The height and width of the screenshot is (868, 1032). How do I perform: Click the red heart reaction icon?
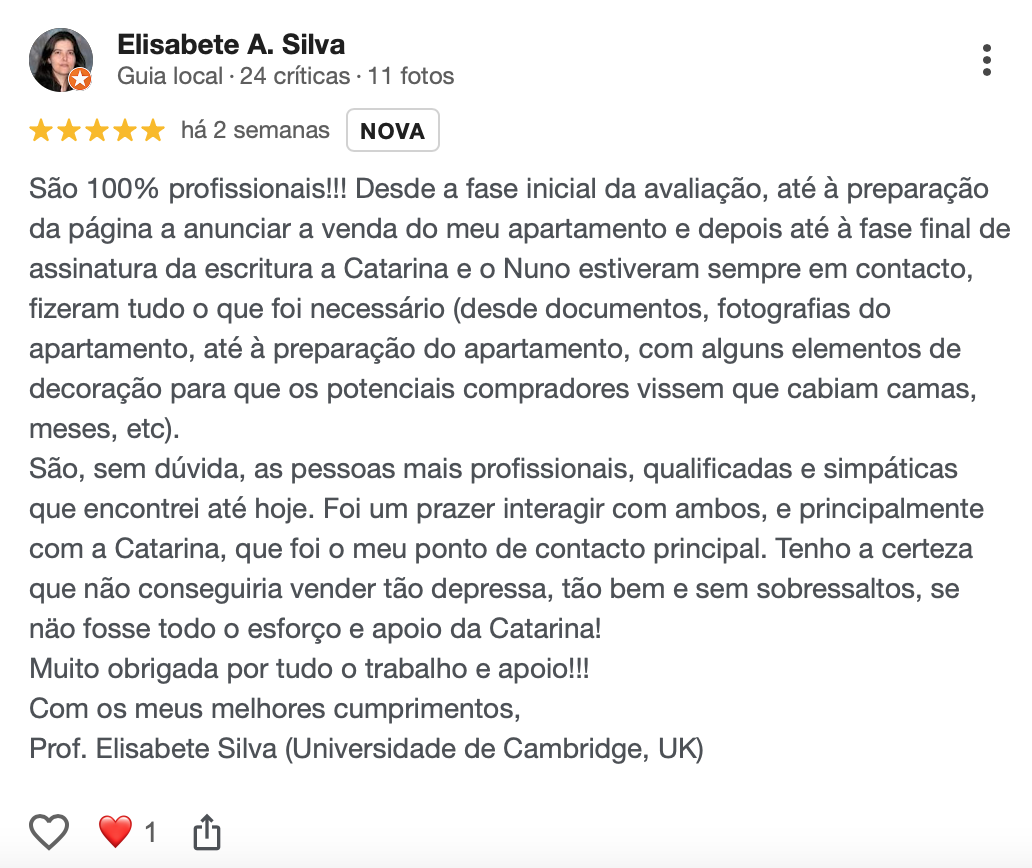pyautogui.click(x=115, y=831)
